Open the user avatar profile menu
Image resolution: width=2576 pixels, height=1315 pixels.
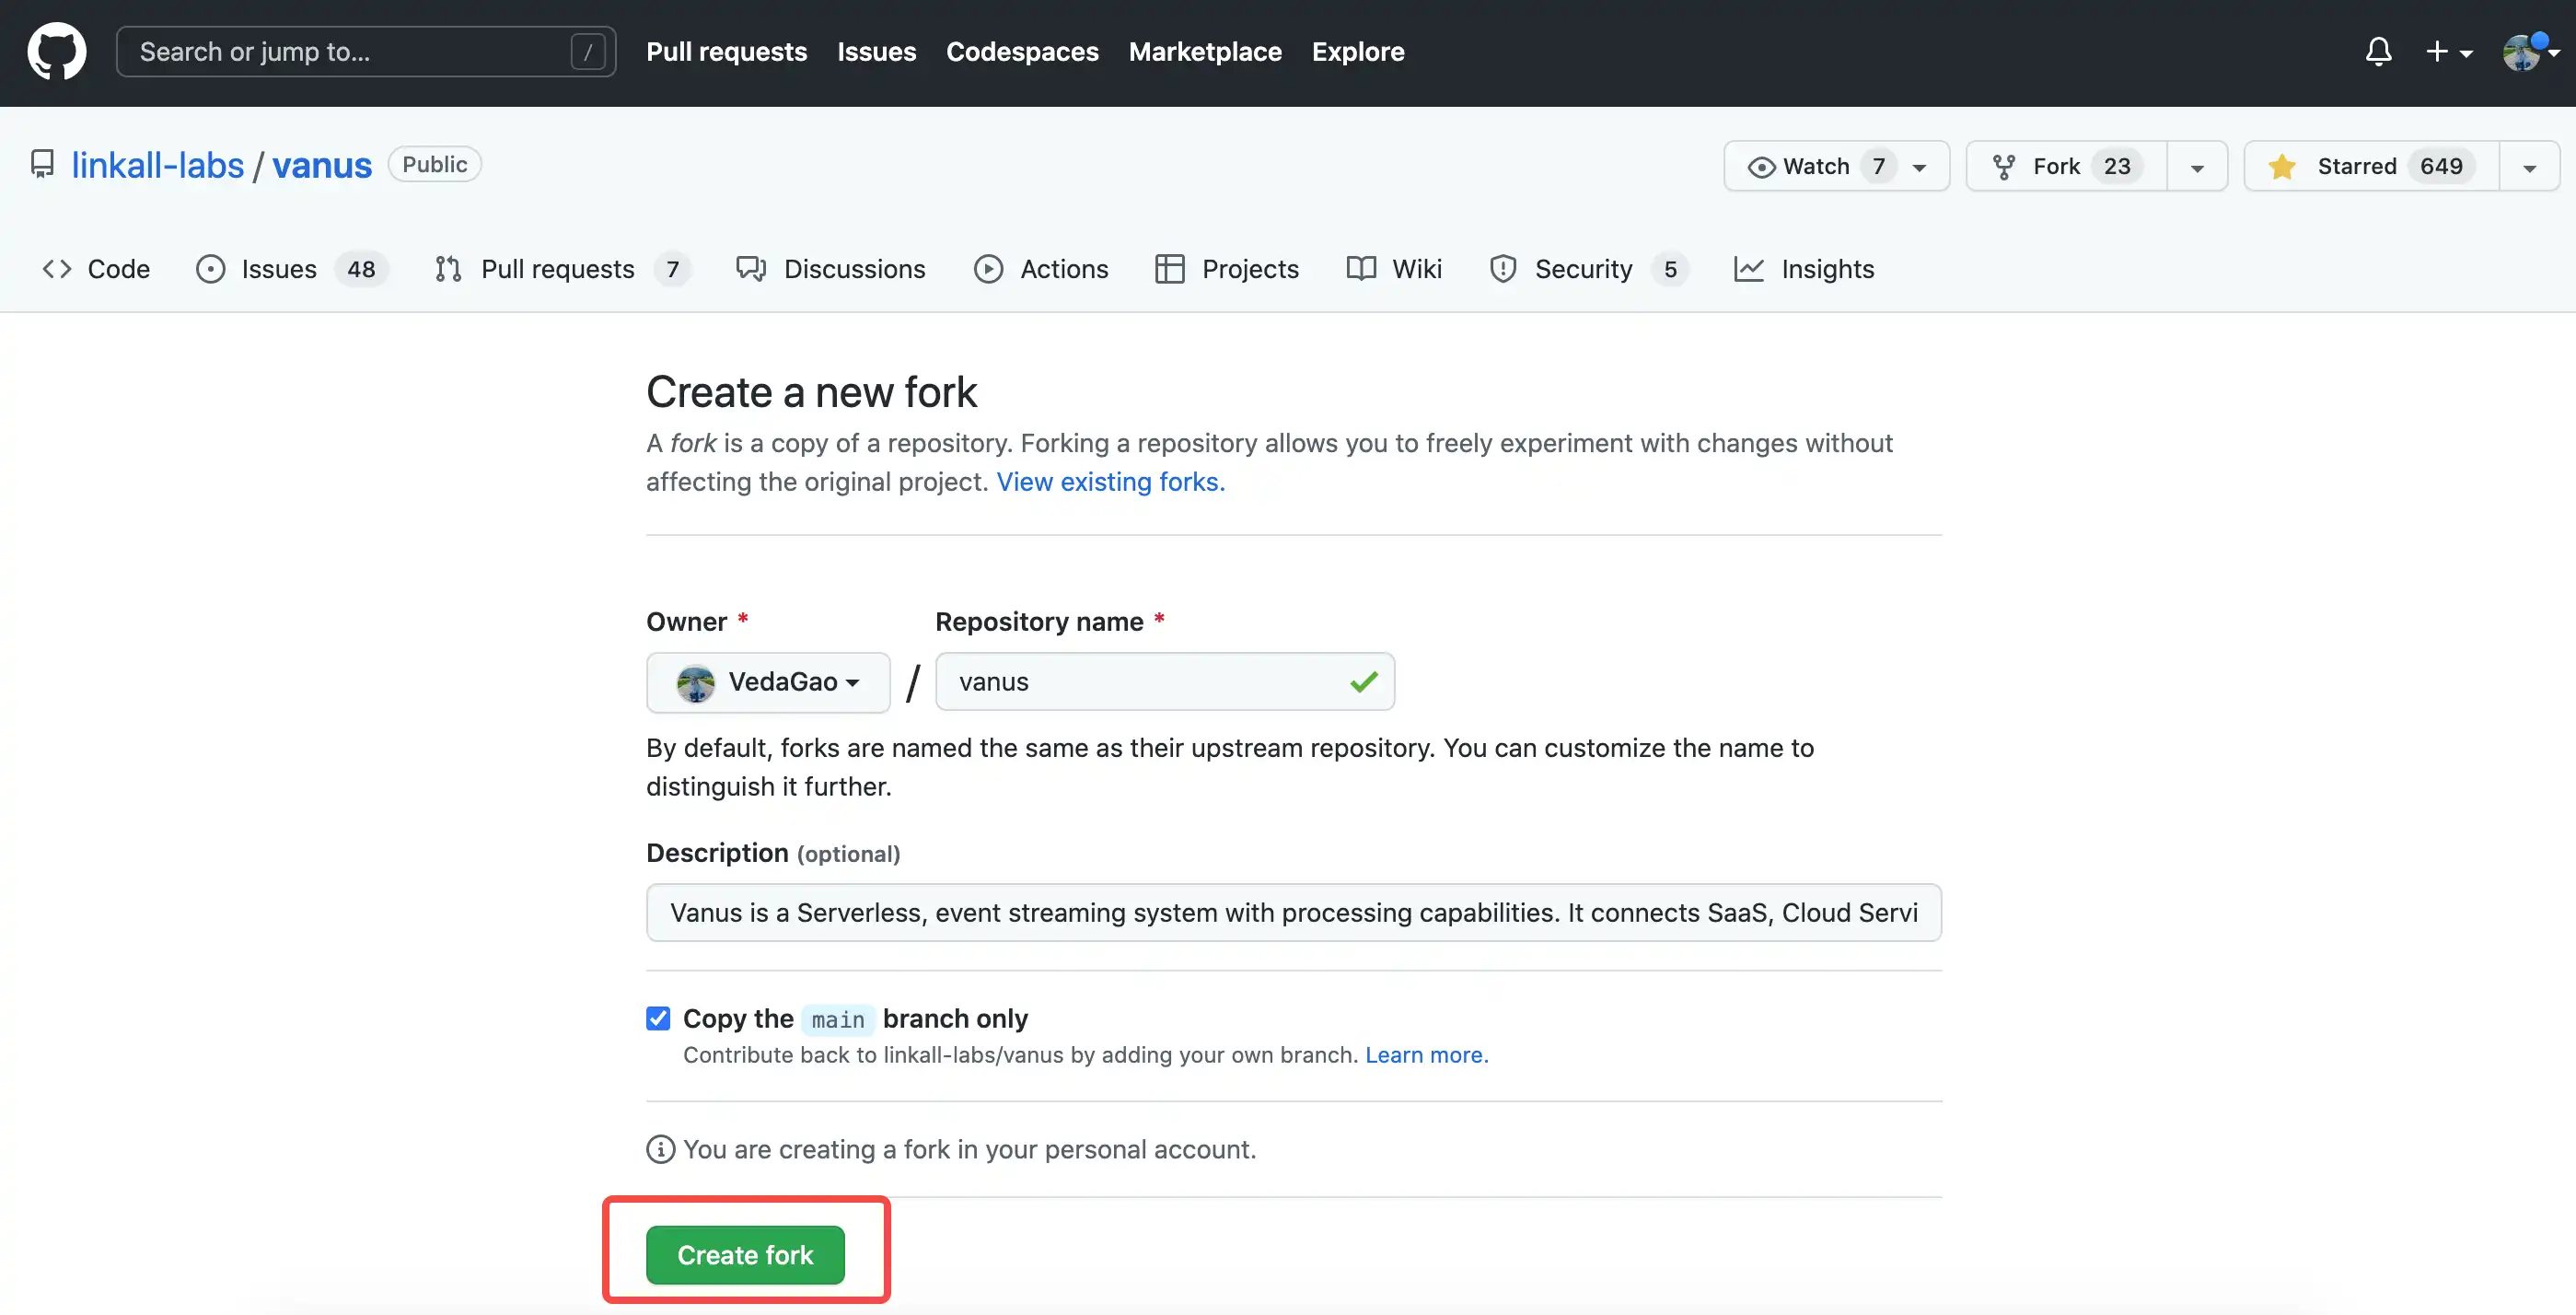click(2529, 51)
